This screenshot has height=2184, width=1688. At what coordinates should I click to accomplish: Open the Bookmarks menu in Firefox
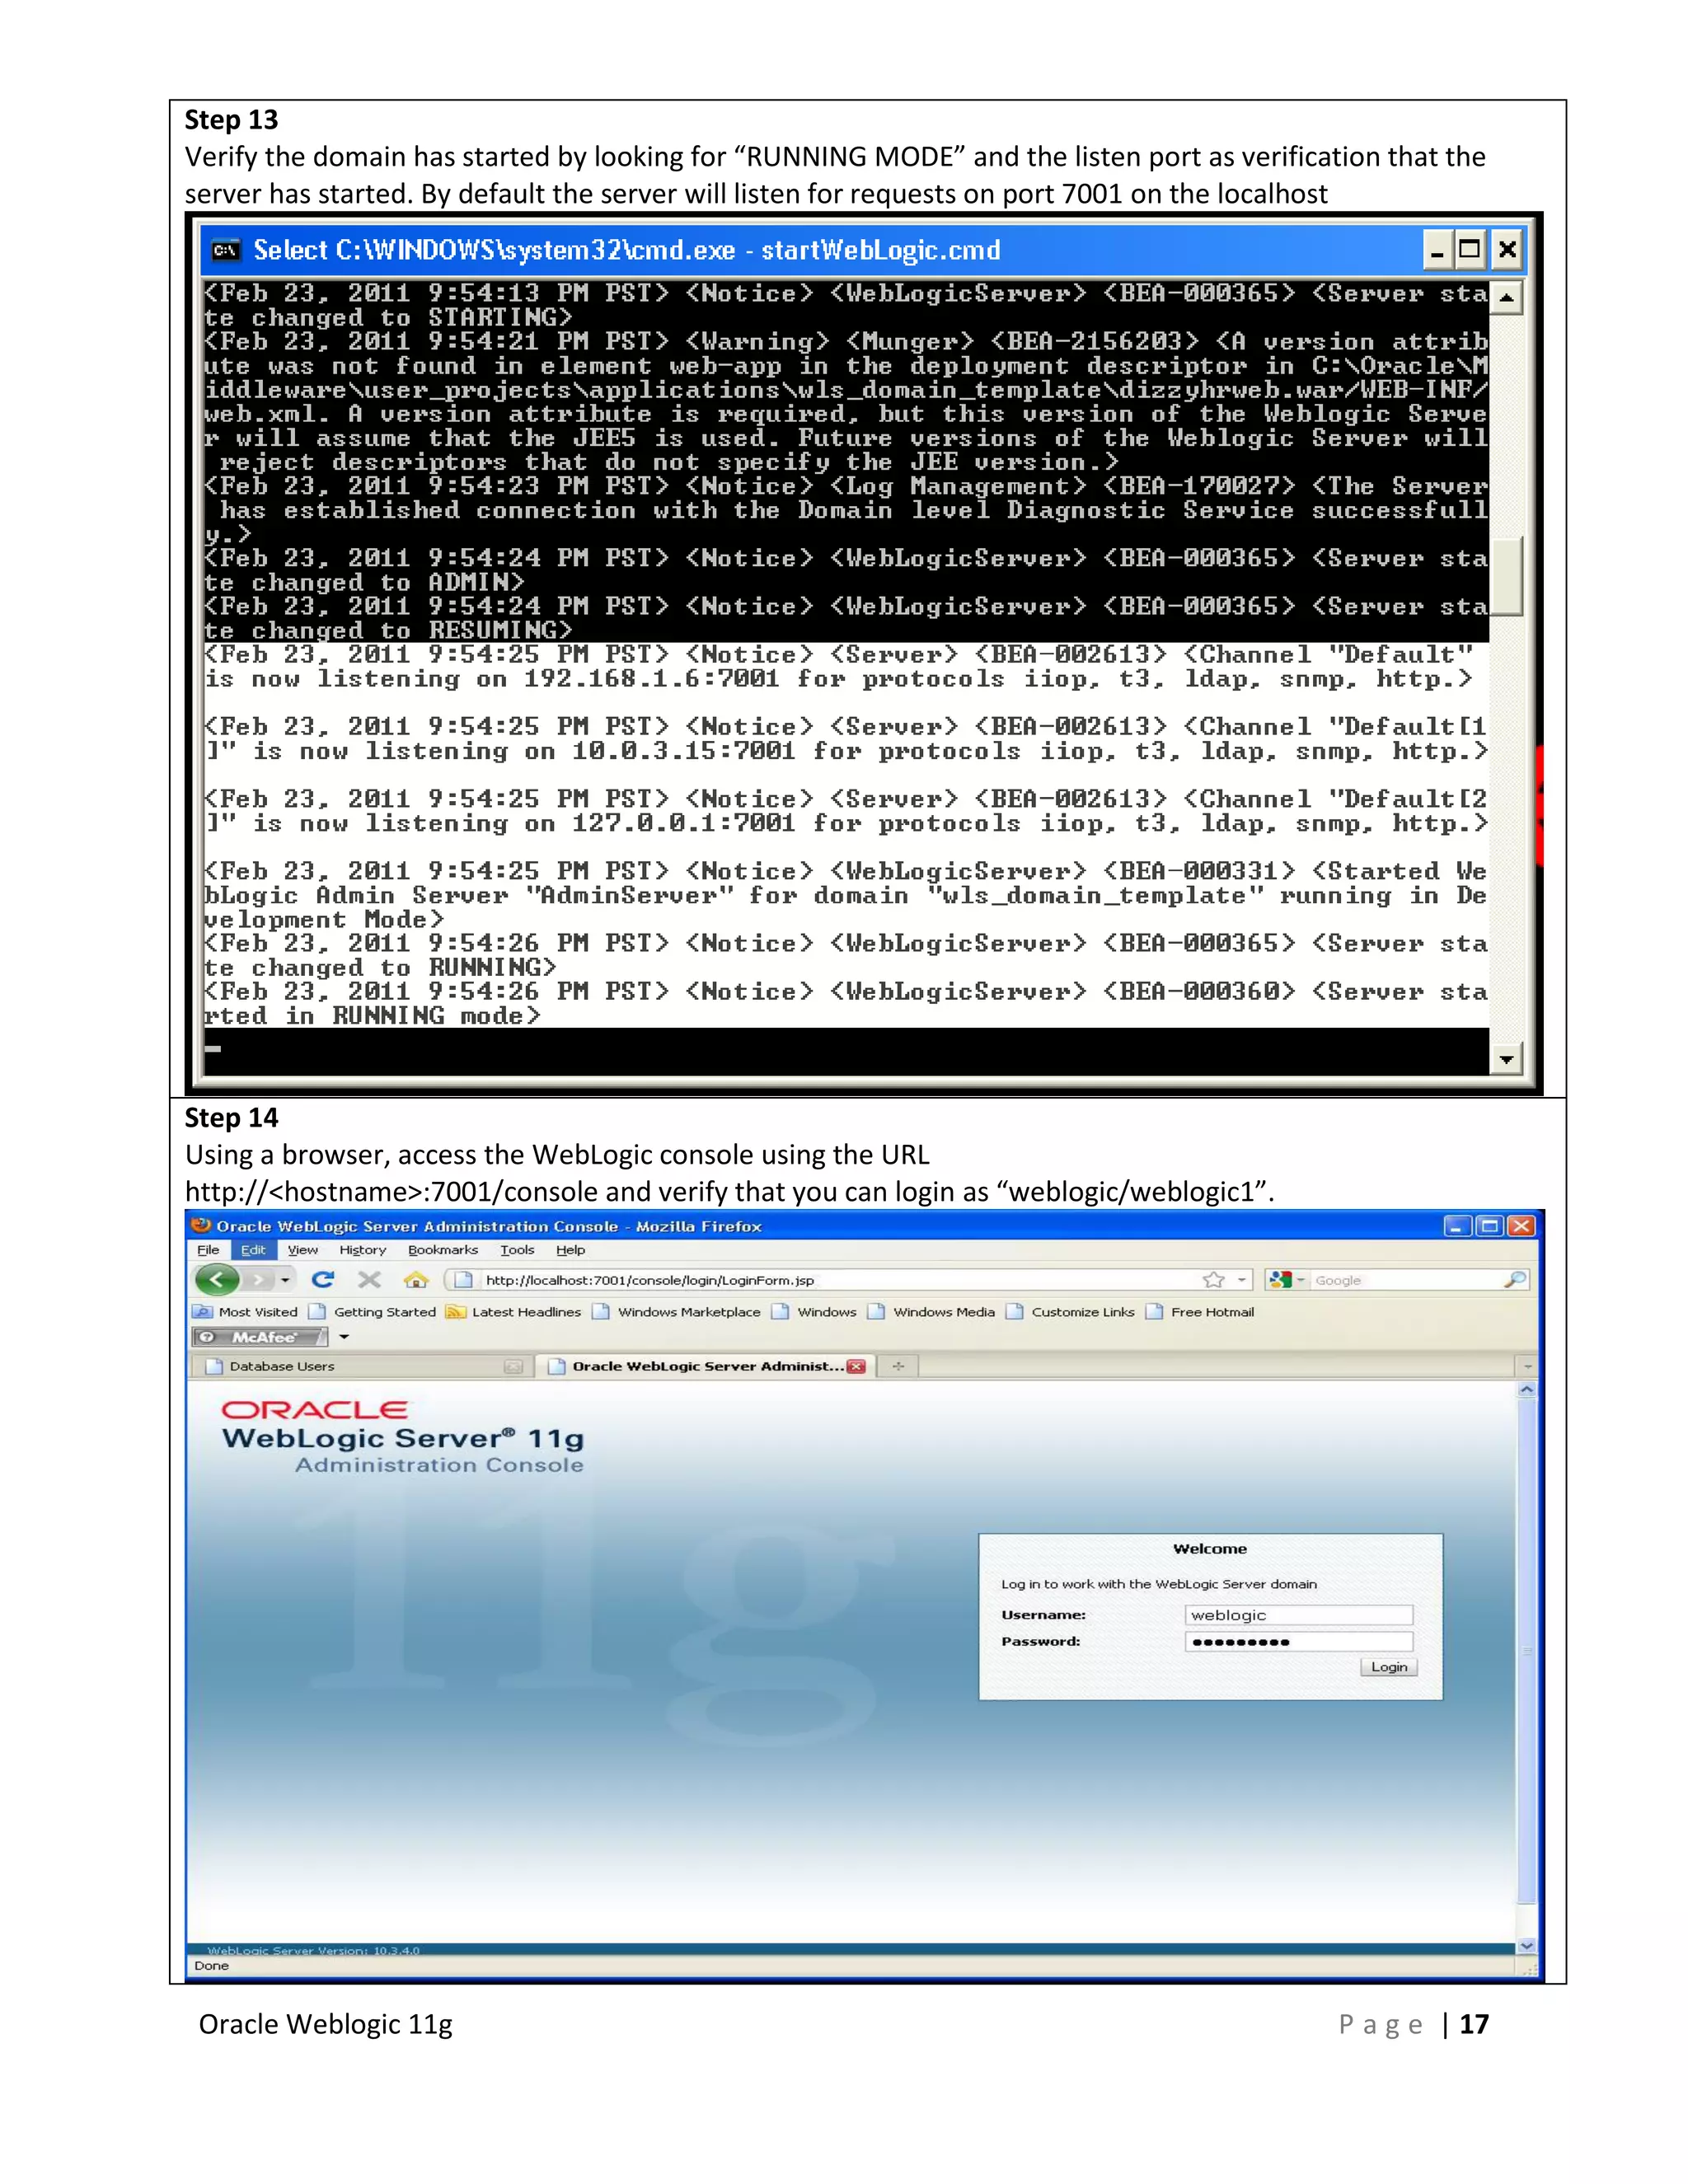point(443,1250)
